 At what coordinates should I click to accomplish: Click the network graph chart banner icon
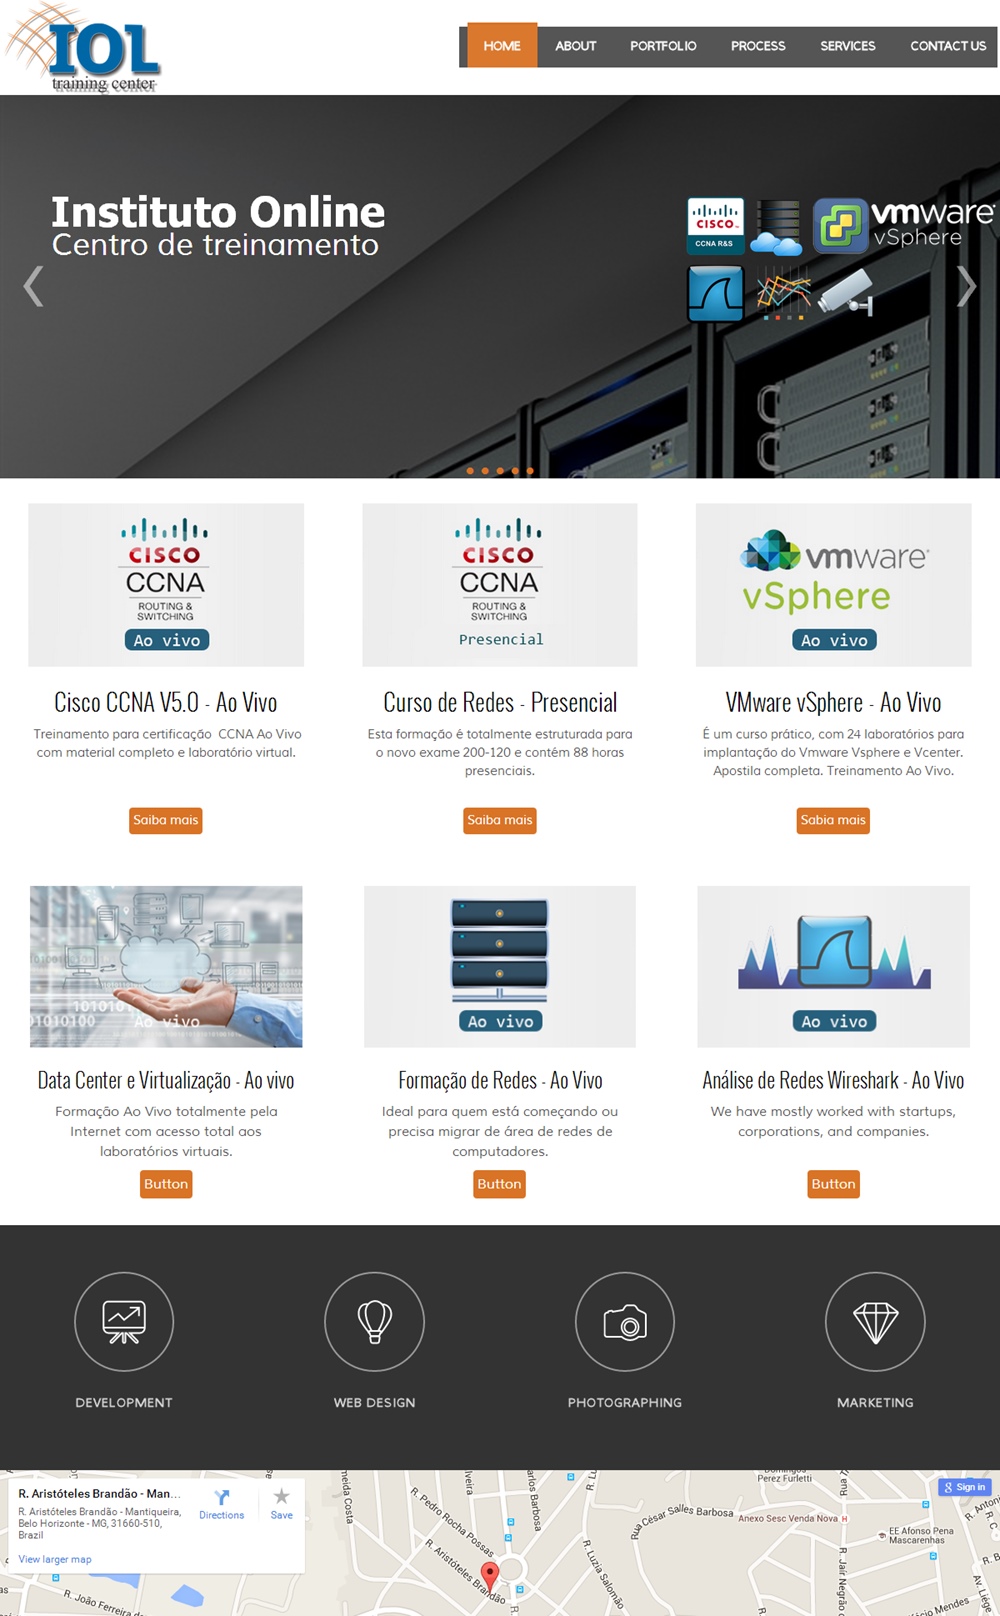[782, 294]
